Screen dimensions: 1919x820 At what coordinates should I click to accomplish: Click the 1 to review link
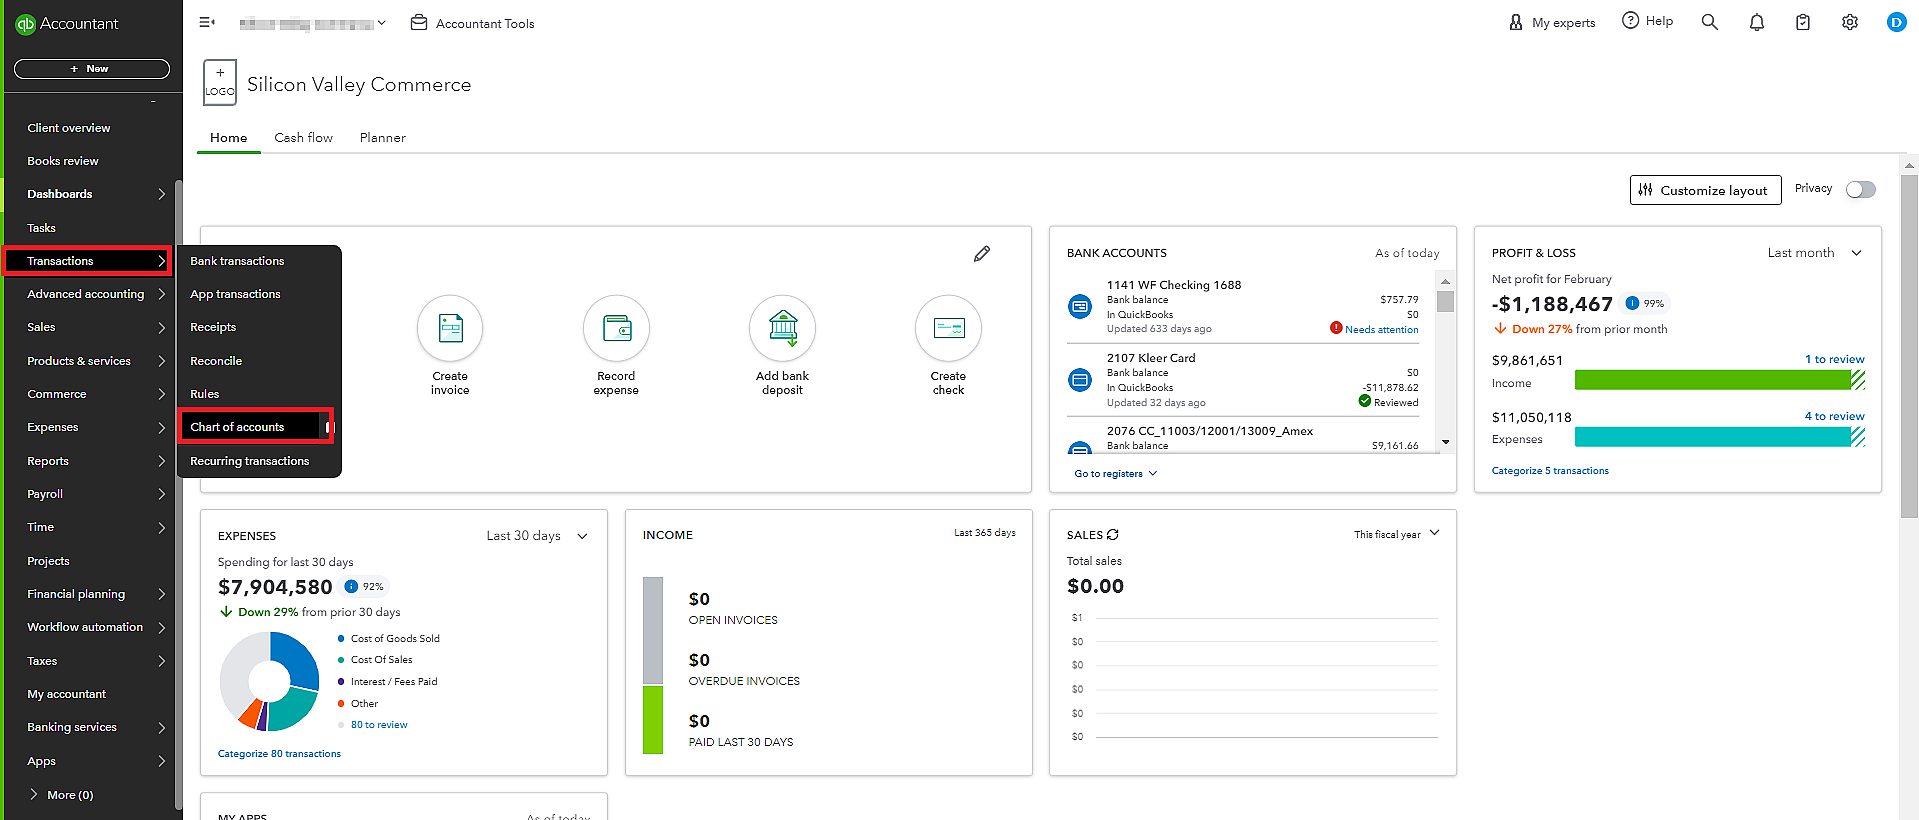coord(1834,359)
